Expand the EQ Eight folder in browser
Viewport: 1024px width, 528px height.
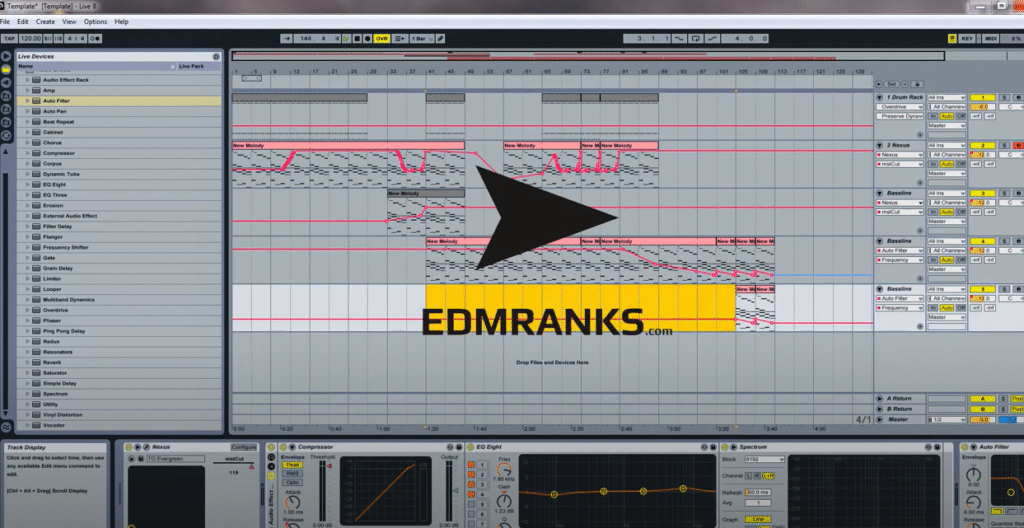coord(28,184)
